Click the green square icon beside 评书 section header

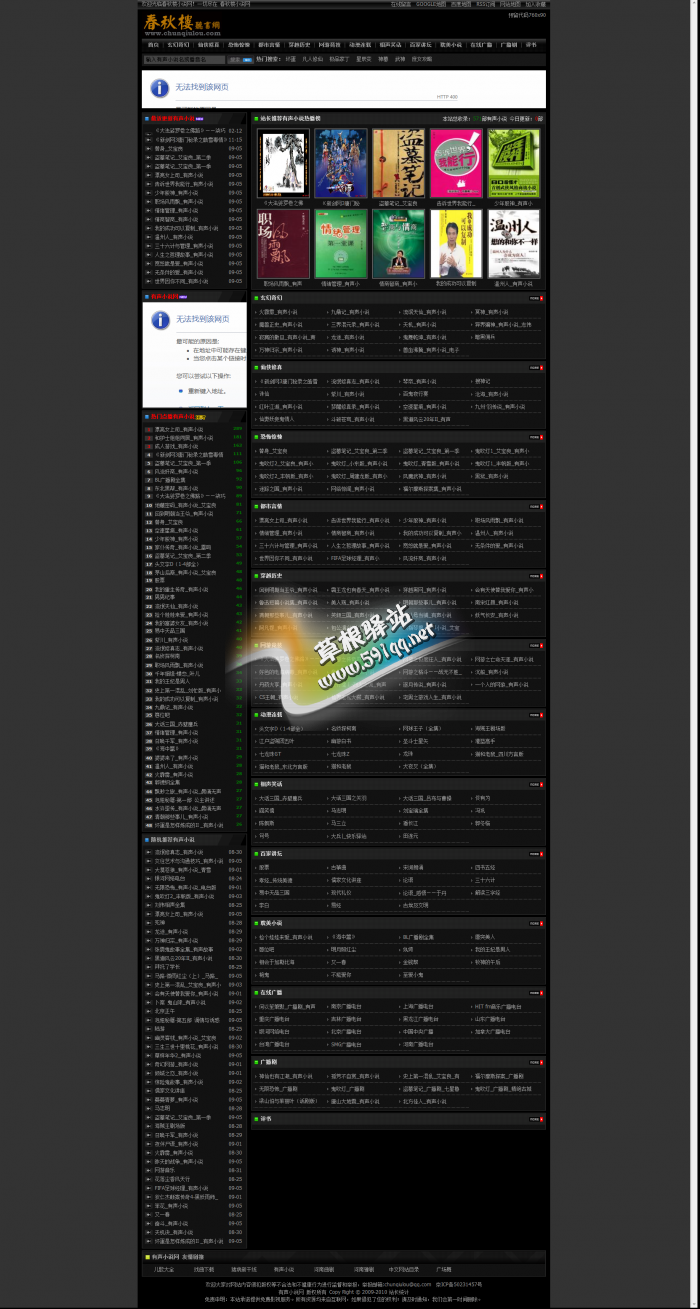(256, 1118)
